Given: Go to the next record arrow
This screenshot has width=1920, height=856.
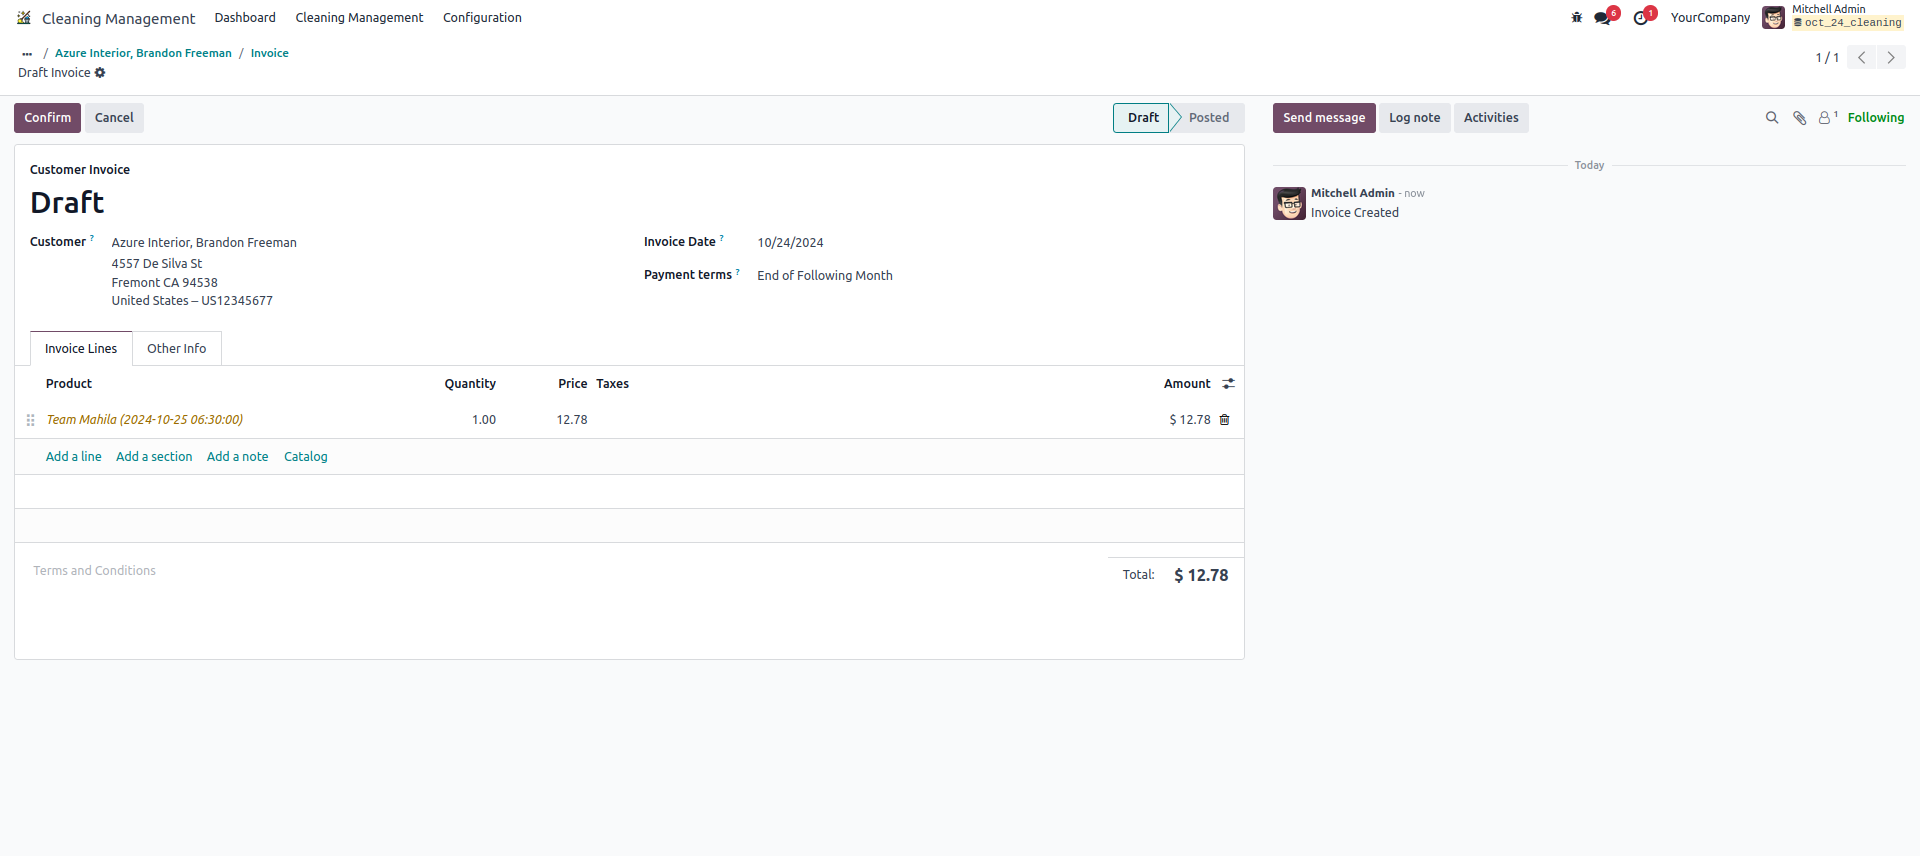Looking at the screenshot, I should (1890, 58).
